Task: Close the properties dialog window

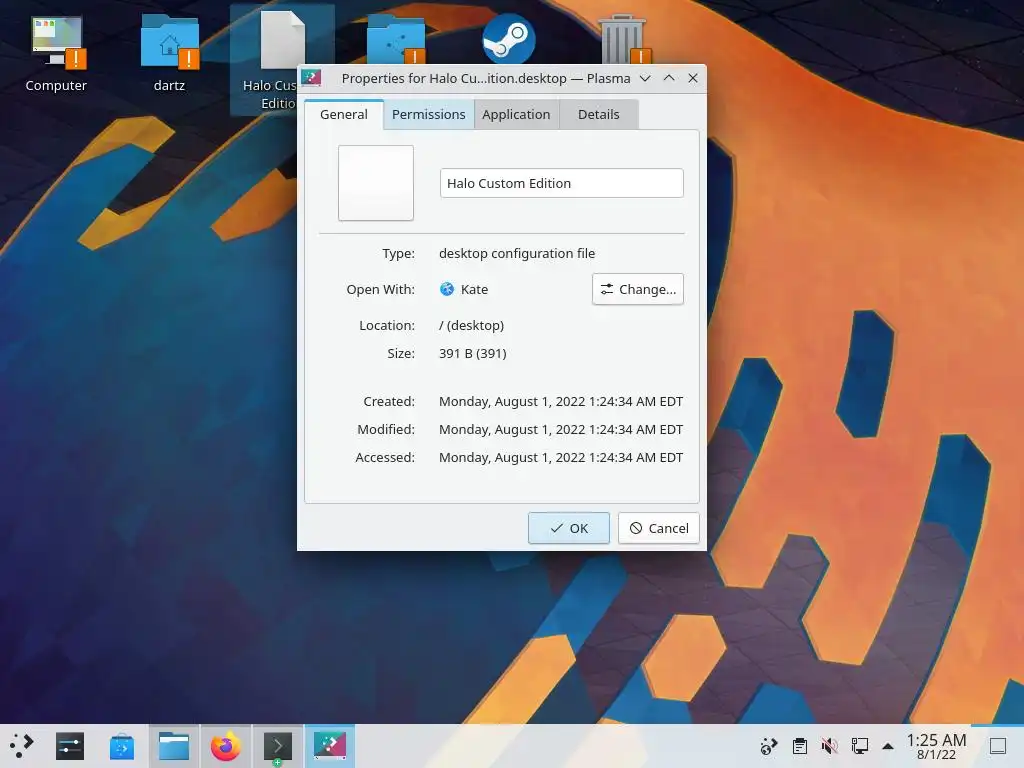Action: point(693,78)
